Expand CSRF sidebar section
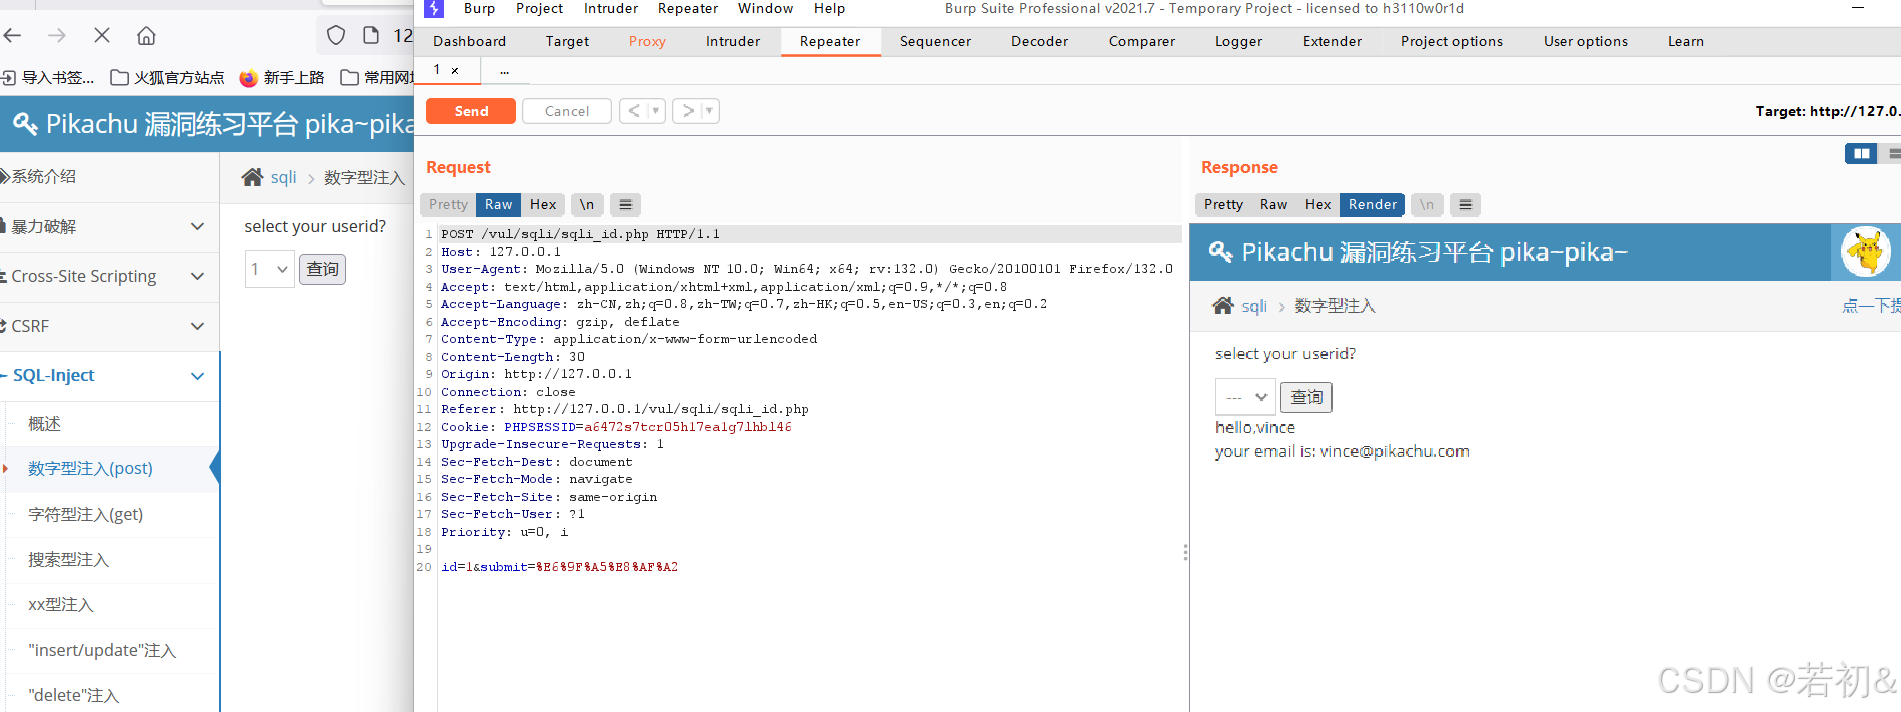Viewport: 1901px width, 712px height. click(109, 326)
